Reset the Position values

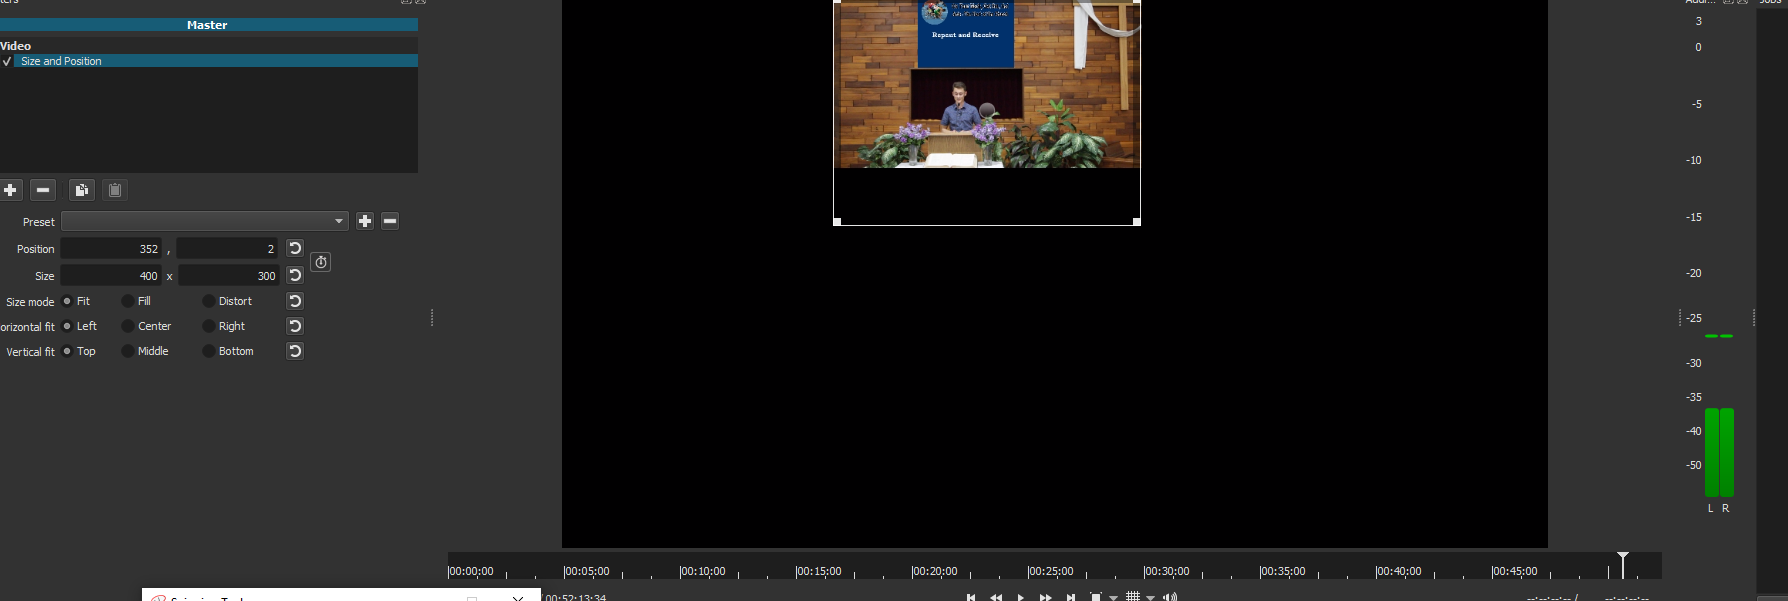295,248
